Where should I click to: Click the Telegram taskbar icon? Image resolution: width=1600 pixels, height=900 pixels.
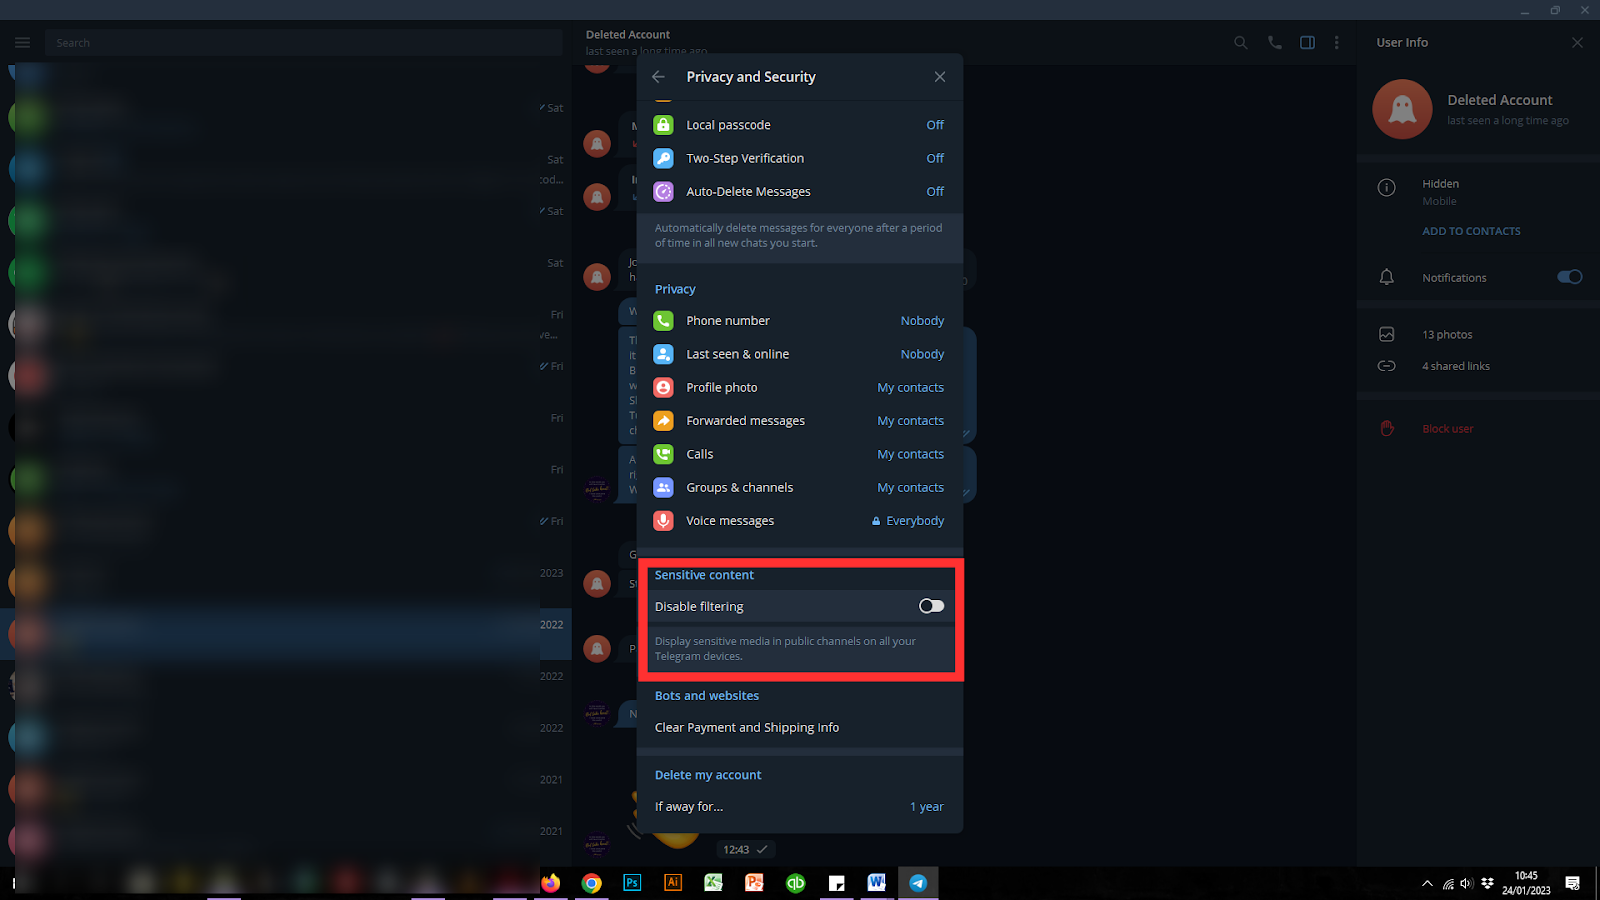coord(918,883)
